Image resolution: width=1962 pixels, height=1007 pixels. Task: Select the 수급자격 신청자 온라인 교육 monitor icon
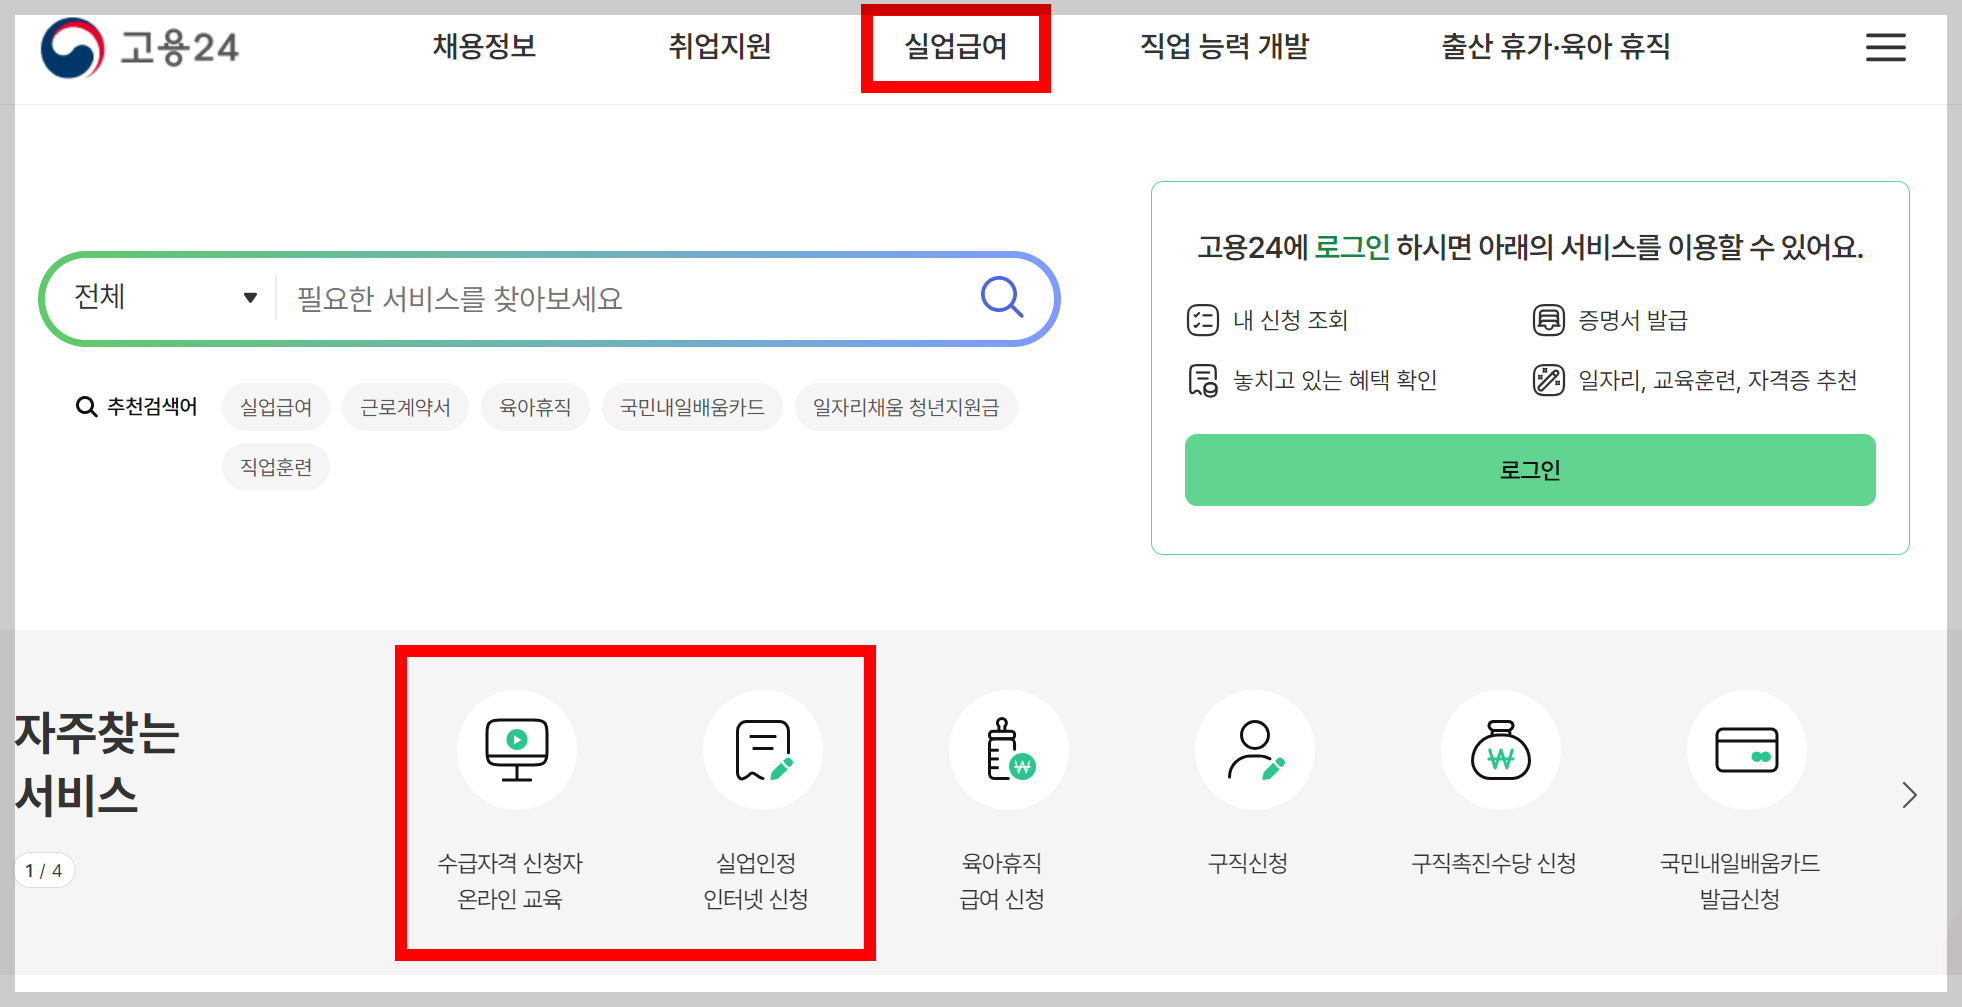click(x=516, y=750)
